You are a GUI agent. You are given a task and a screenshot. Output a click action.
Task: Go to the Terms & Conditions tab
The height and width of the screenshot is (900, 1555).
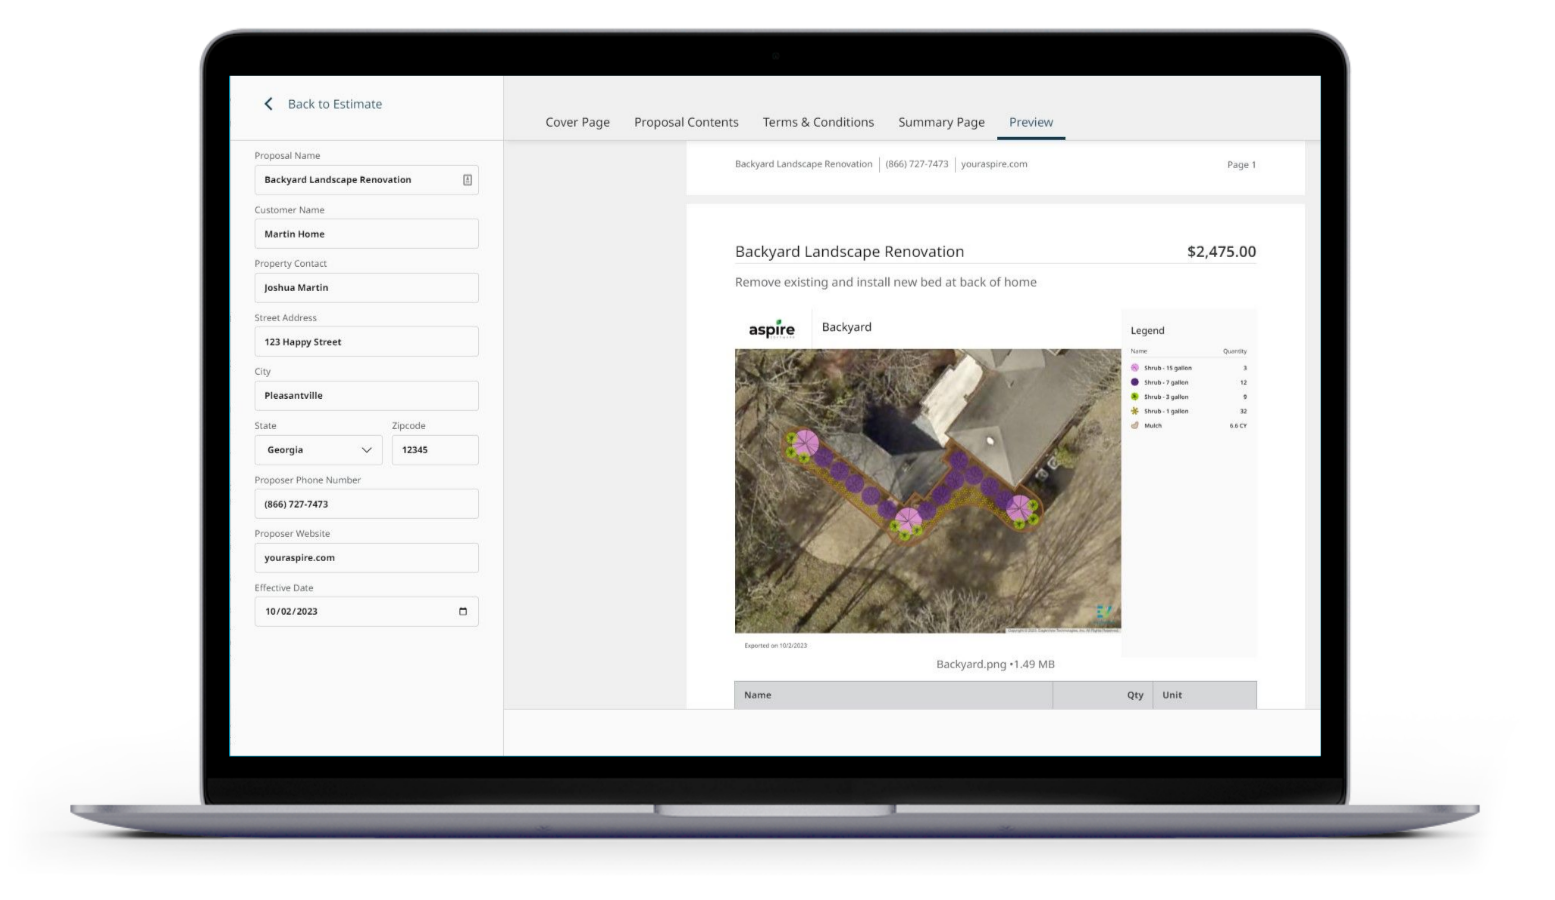pyautogui.click(x=818, y=122)
